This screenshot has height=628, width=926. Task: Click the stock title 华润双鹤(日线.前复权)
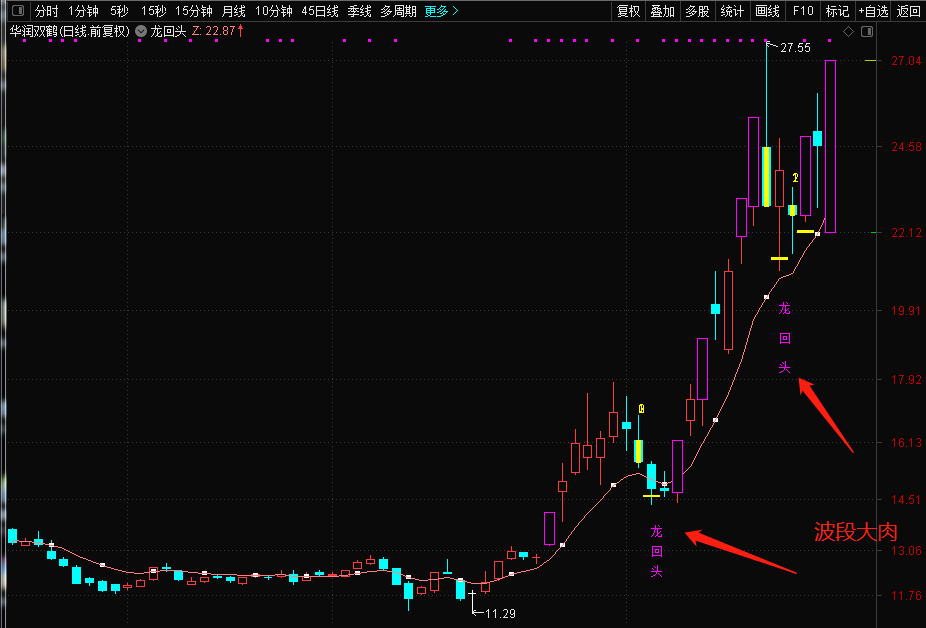pyautogui.click(x=70, y=31)
